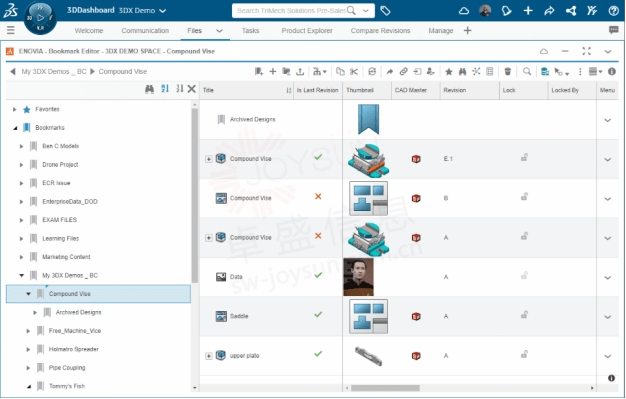Select Learning Files bookmark

[61, 238]
